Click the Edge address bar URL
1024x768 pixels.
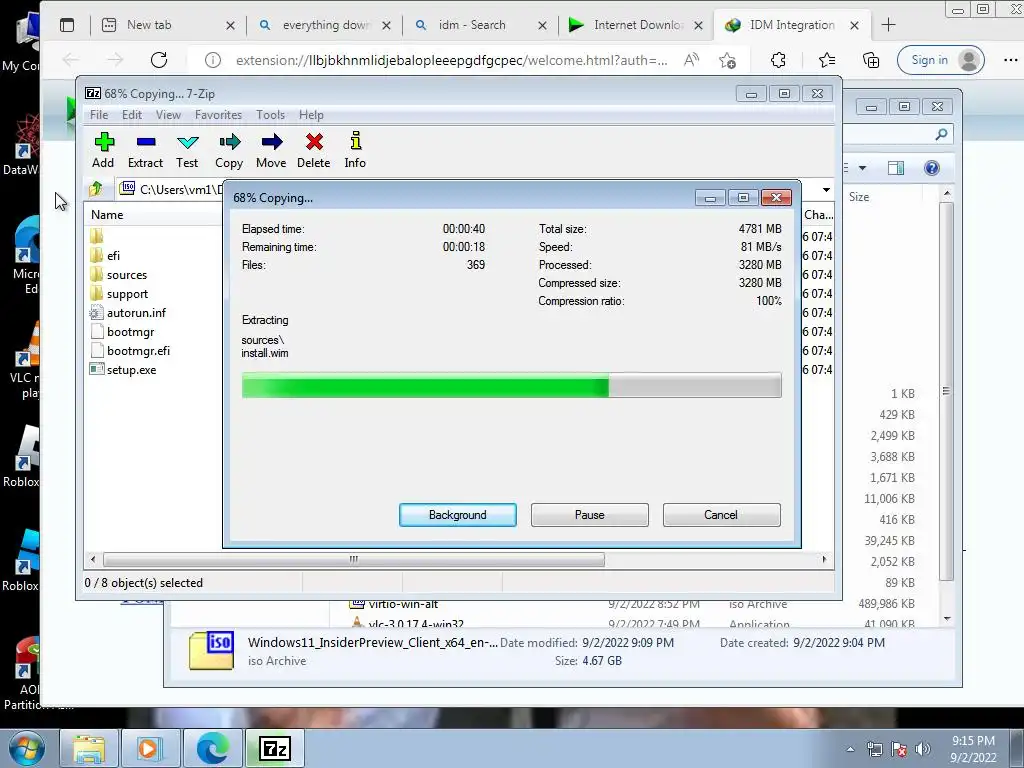[x=451, y=60]
